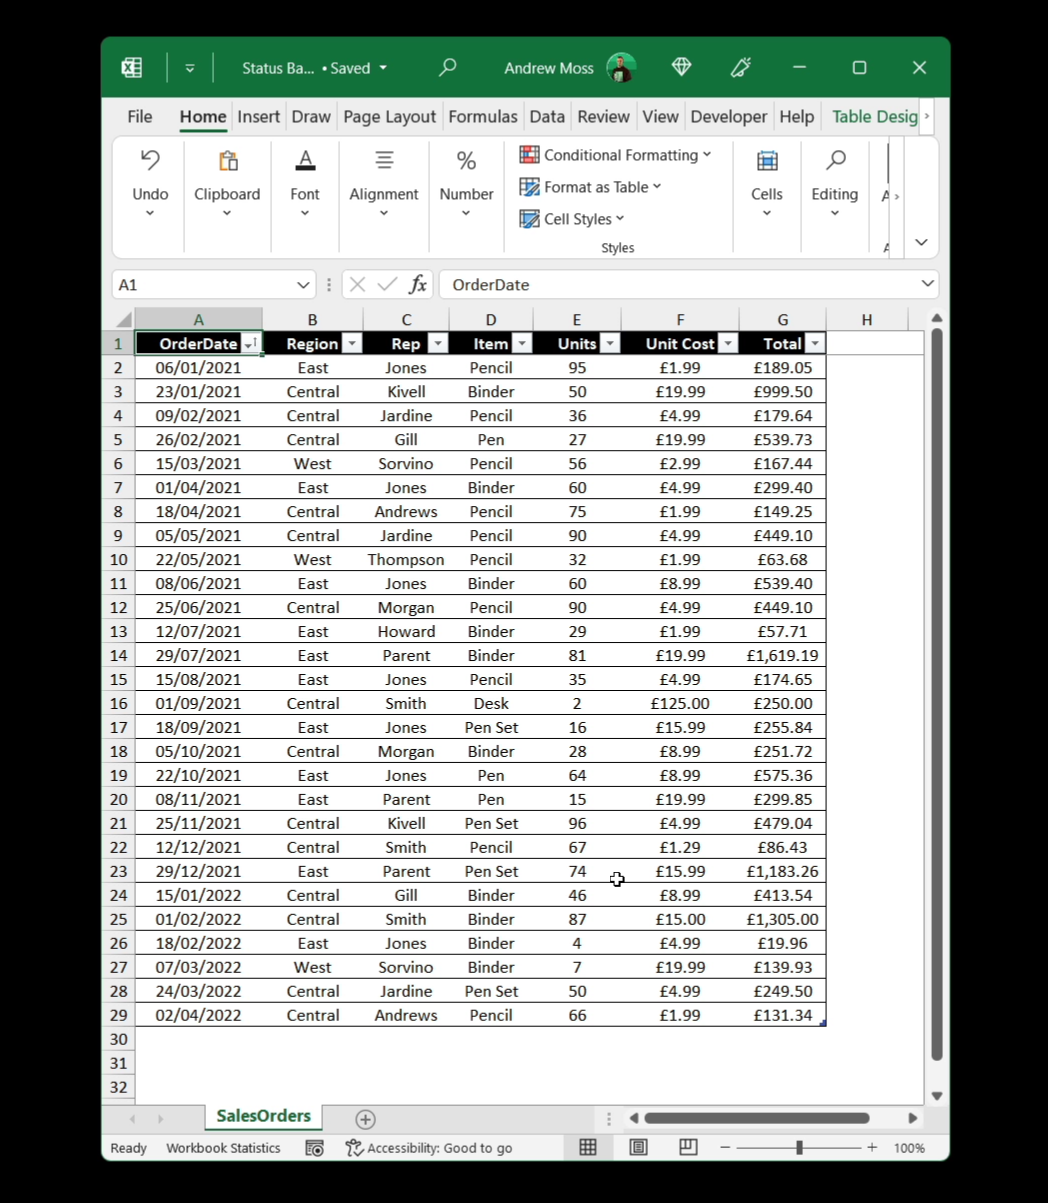Click the Cells group icon
Image resolution: width=1048 pixels, height=1203 pixels.
[x=767, y=161]
